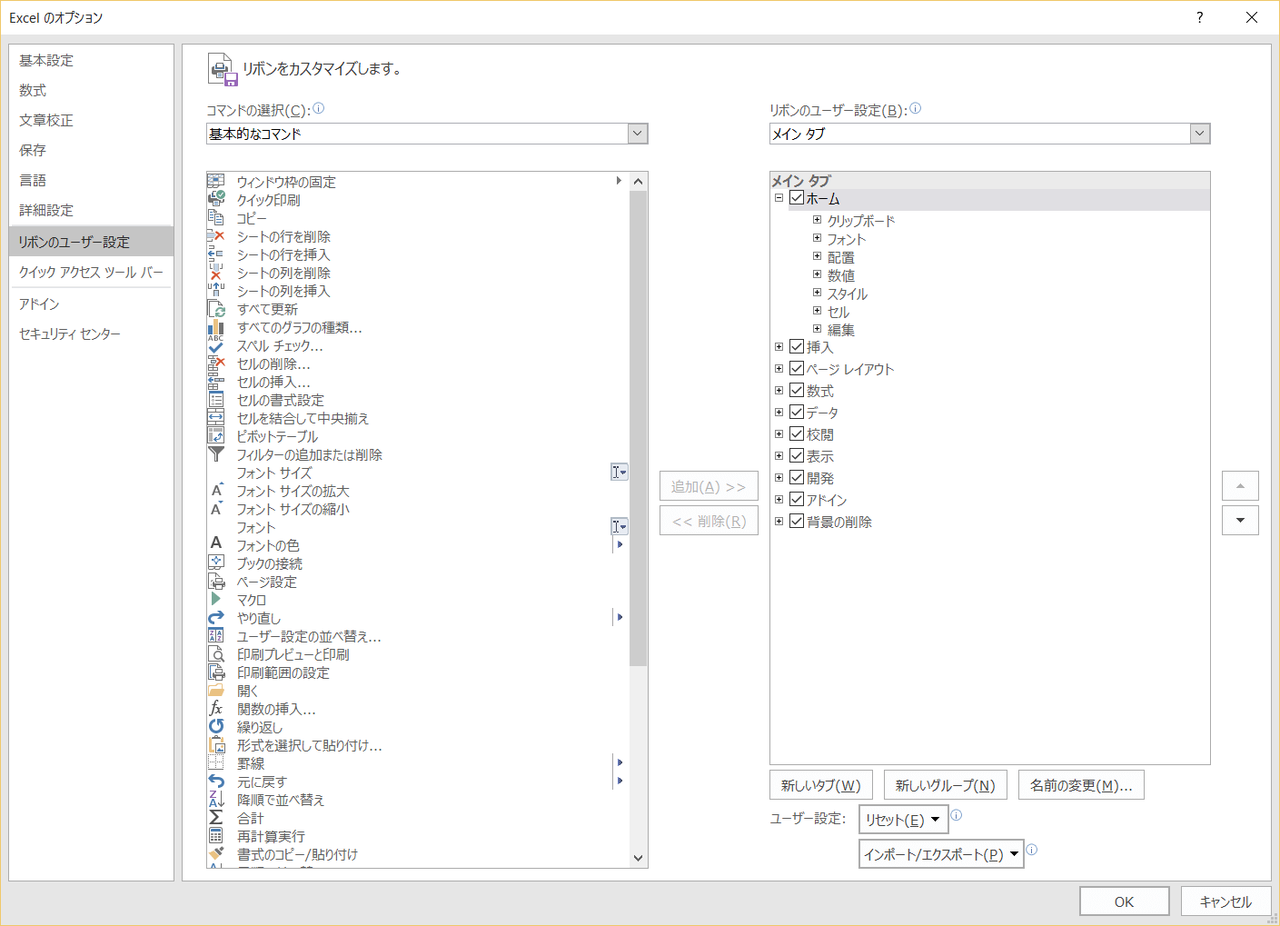Screen dimensions: 1280x926
Task: Open the 詳細設定 options category
Action: (x=91, y=210)
